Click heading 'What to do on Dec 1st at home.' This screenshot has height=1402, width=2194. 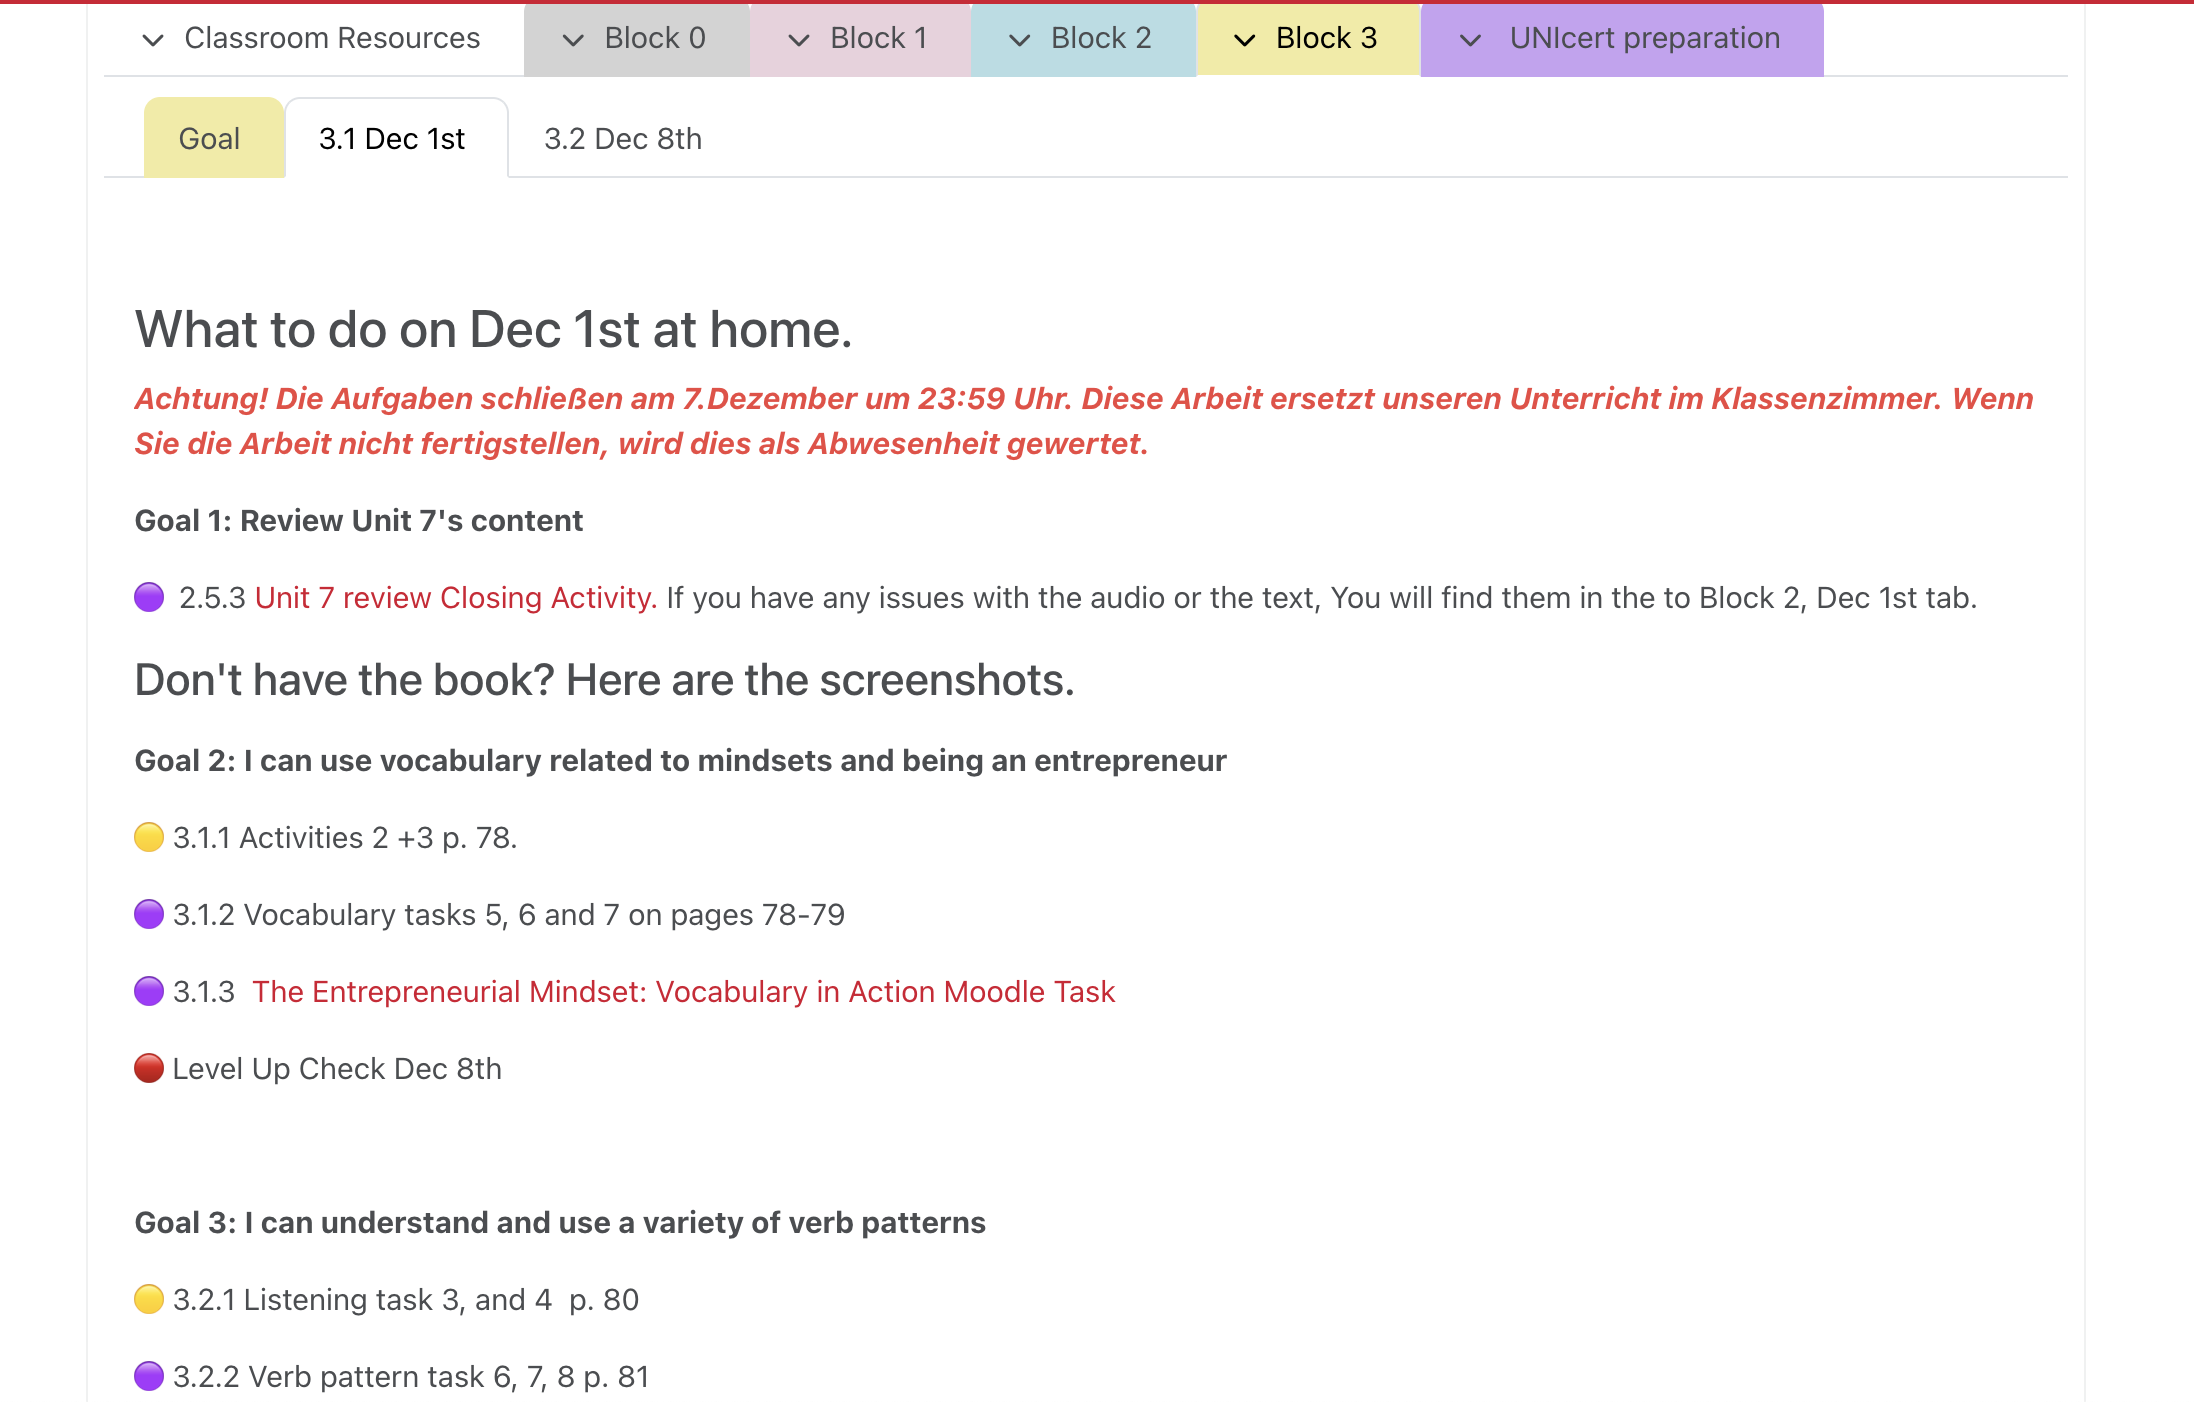[x=494, y=330]
